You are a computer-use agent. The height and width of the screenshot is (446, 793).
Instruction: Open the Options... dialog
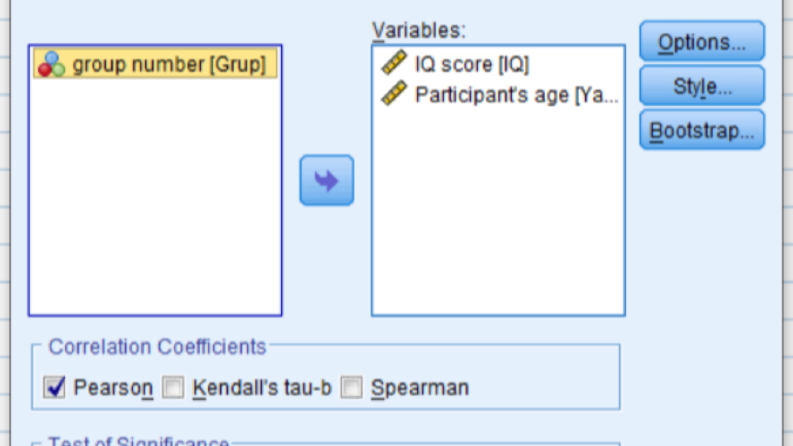point(702,41)
